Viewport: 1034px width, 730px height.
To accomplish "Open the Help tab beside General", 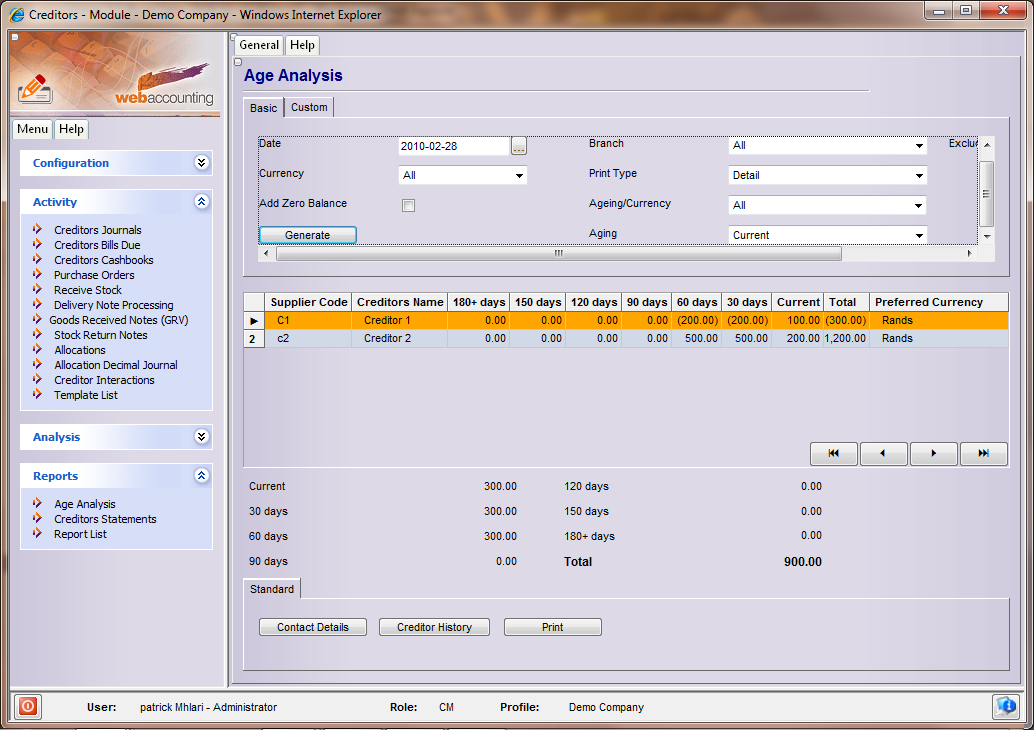I will tap(302, 45).
